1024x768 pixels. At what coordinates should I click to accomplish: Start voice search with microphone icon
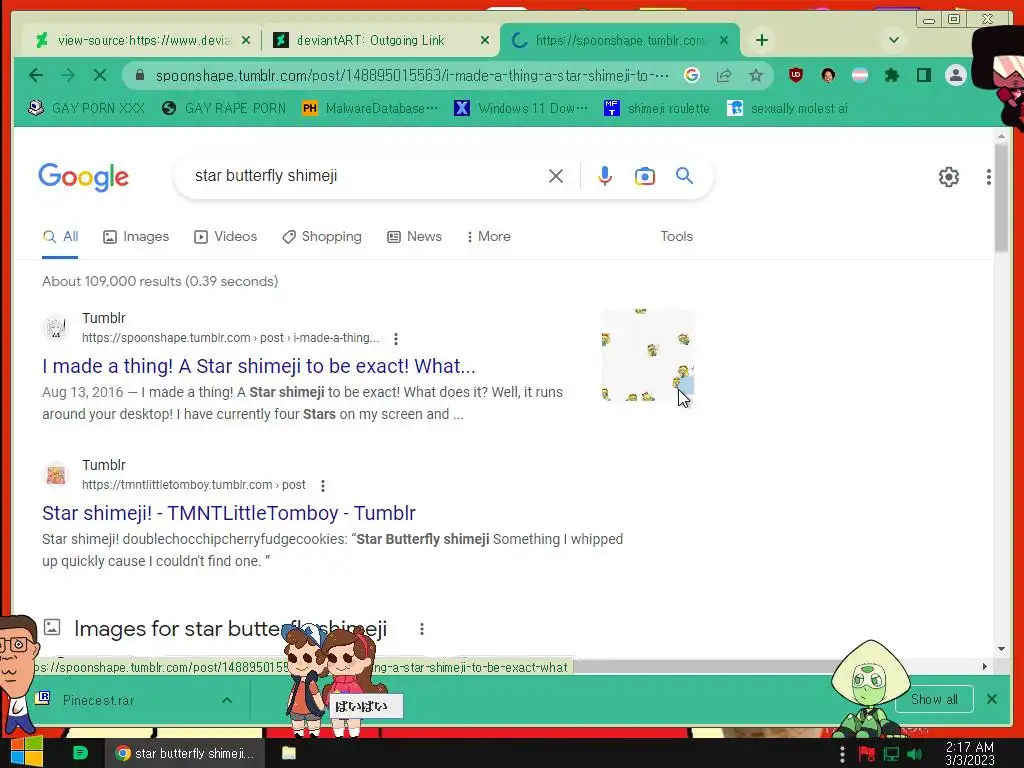coord(605,176)
